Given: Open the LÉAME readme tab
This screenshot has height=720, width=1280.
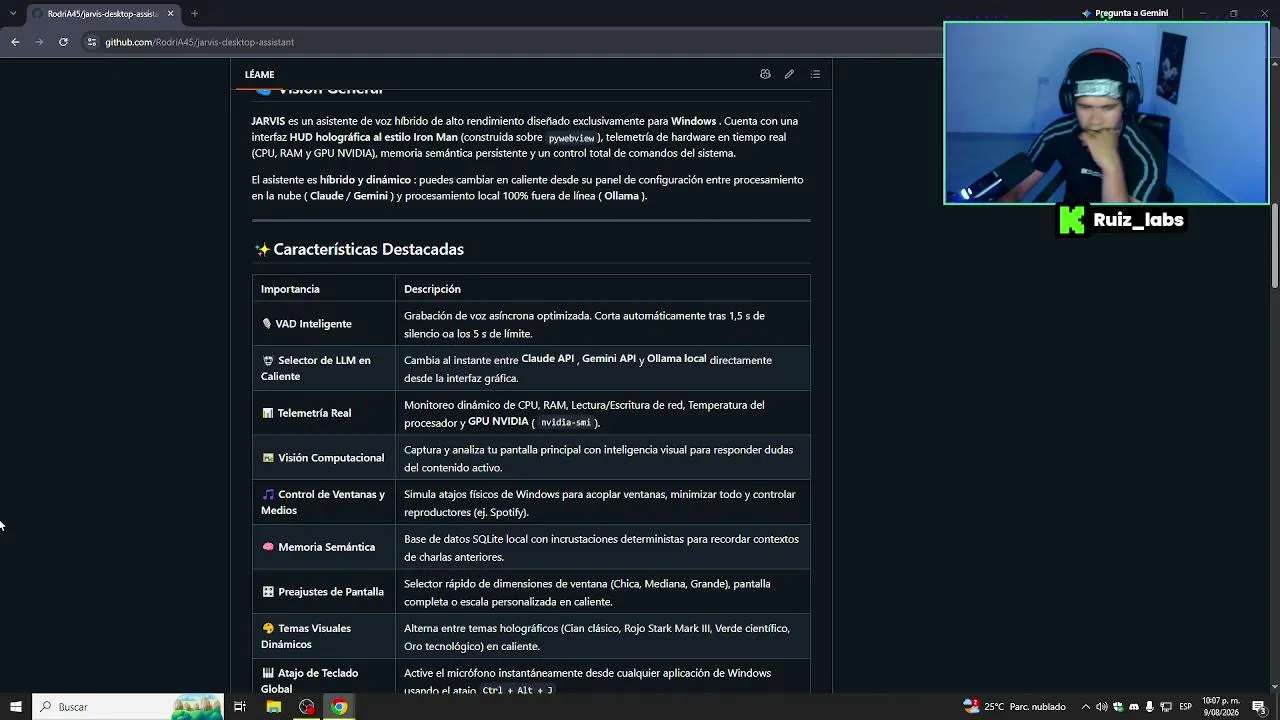Looking at the screenshot, I should coord(259,74).
